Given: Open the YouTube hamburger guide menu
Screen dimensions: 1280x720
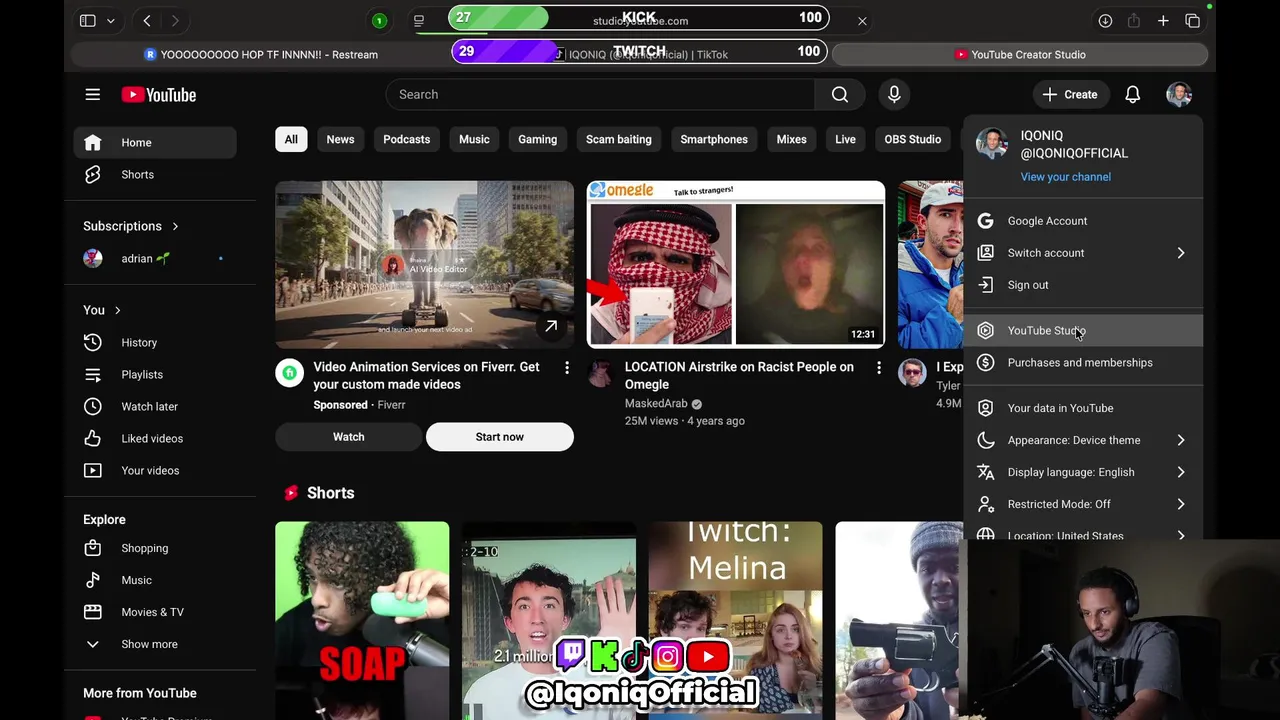Looking at the screenshot, I should coord(92,94).
